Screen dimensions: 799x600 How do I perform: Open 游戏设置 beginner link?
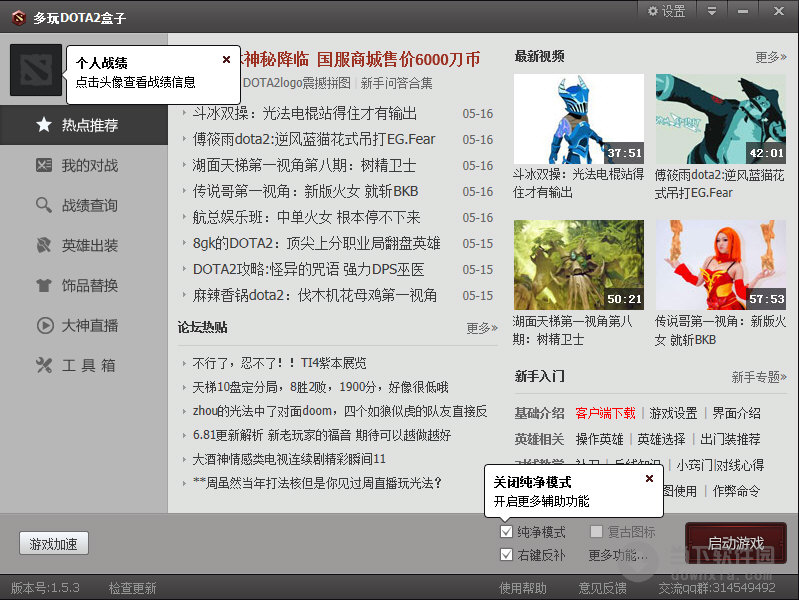click(673, 413)
